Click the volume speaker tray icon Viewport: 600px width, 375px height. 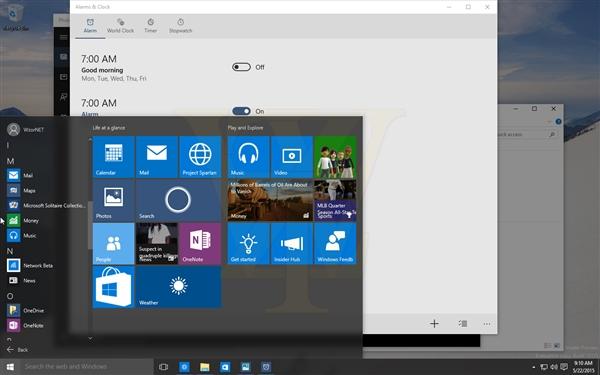[554, 367]
